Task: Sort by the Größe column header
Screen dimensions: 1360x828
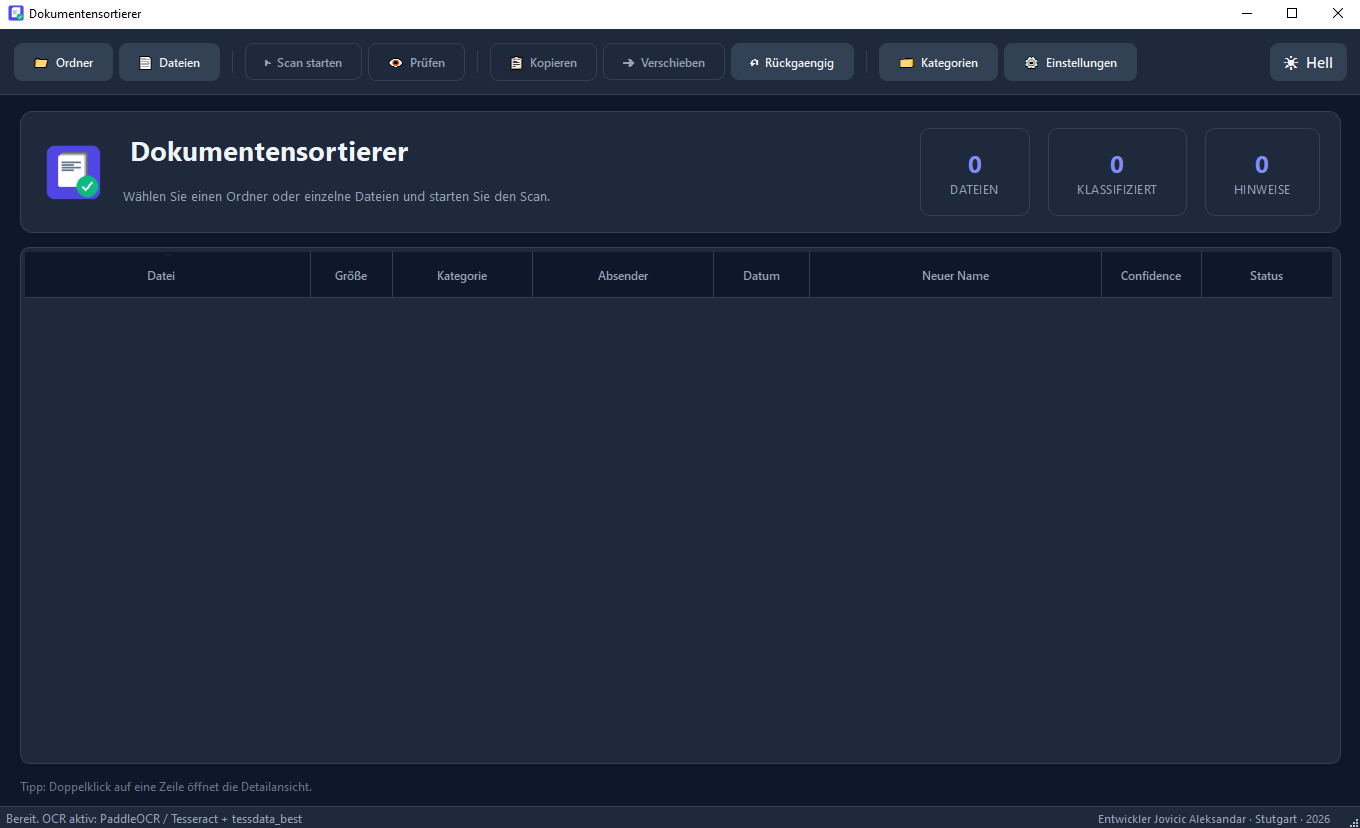Action: click(351, 275)
